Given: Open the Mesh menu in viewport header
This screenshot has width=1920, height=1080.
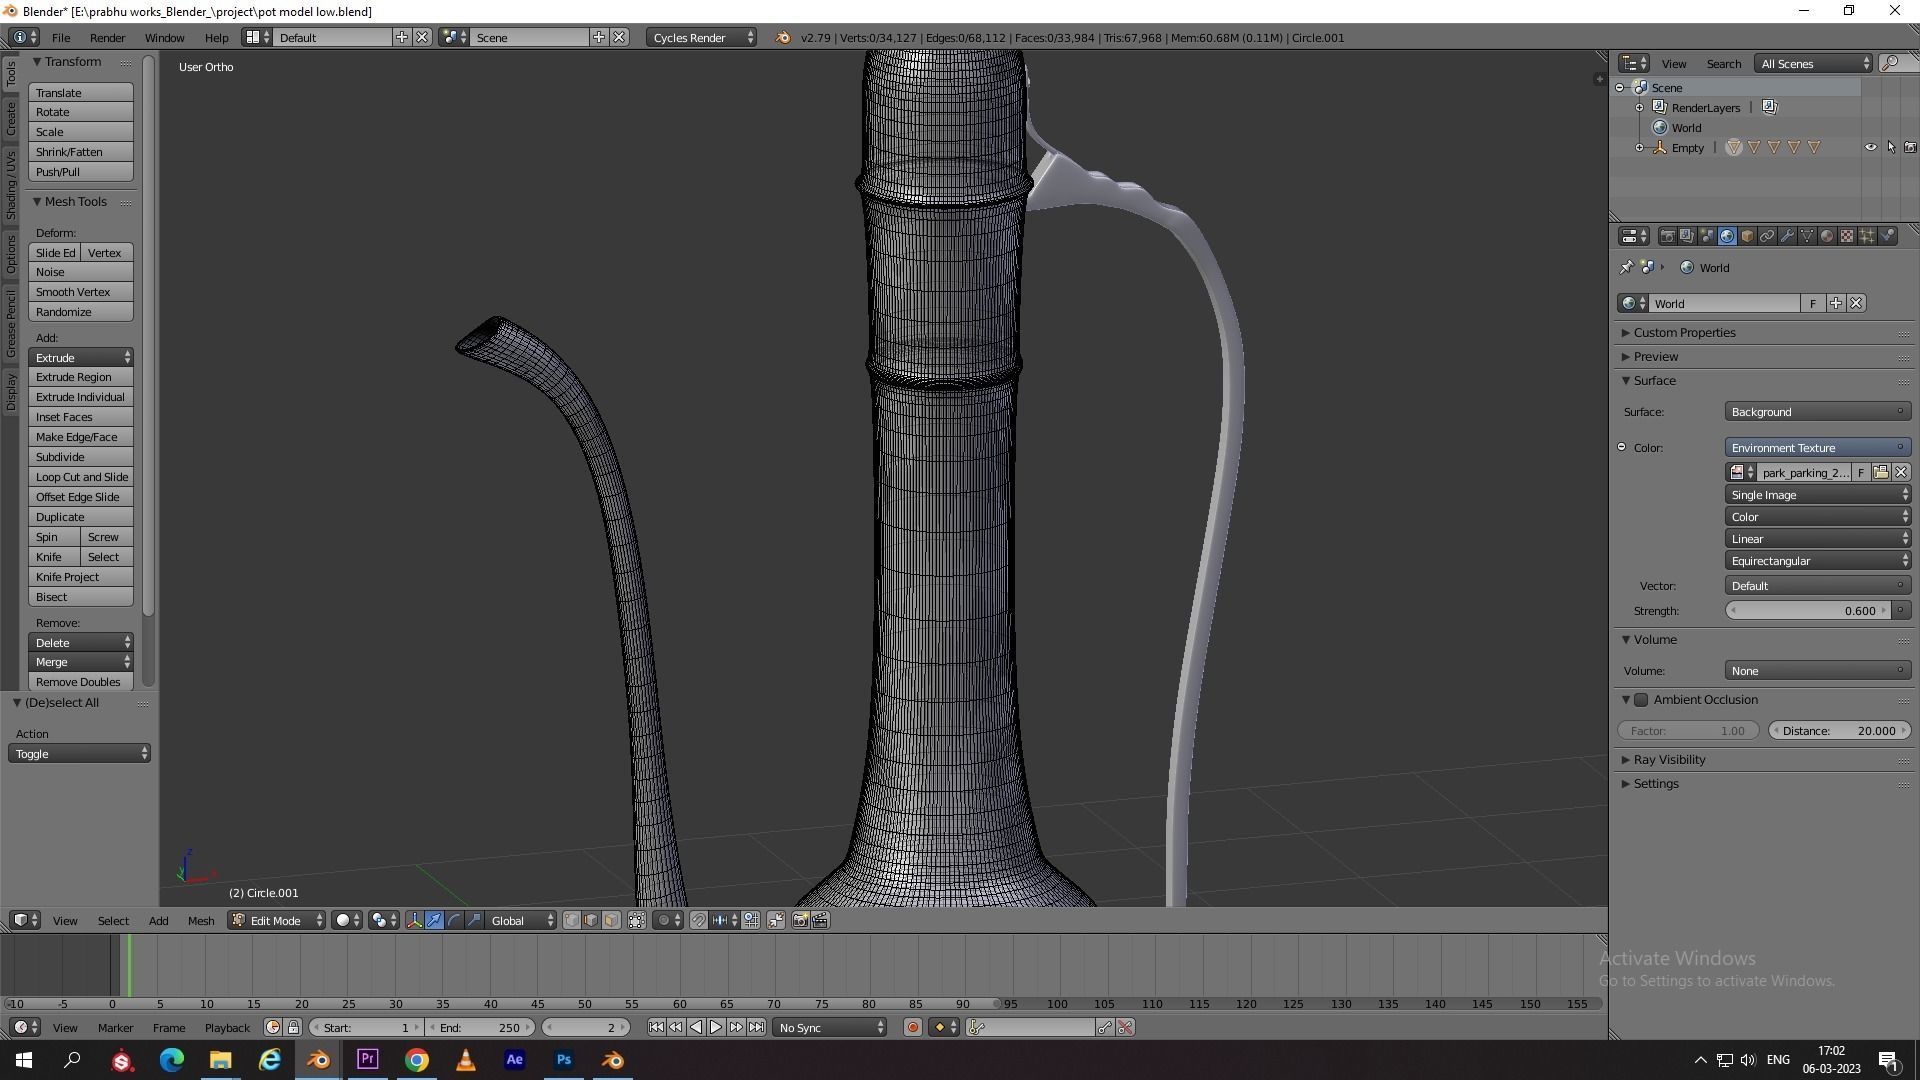Looking at the screenshot, I should coord(200,920).
